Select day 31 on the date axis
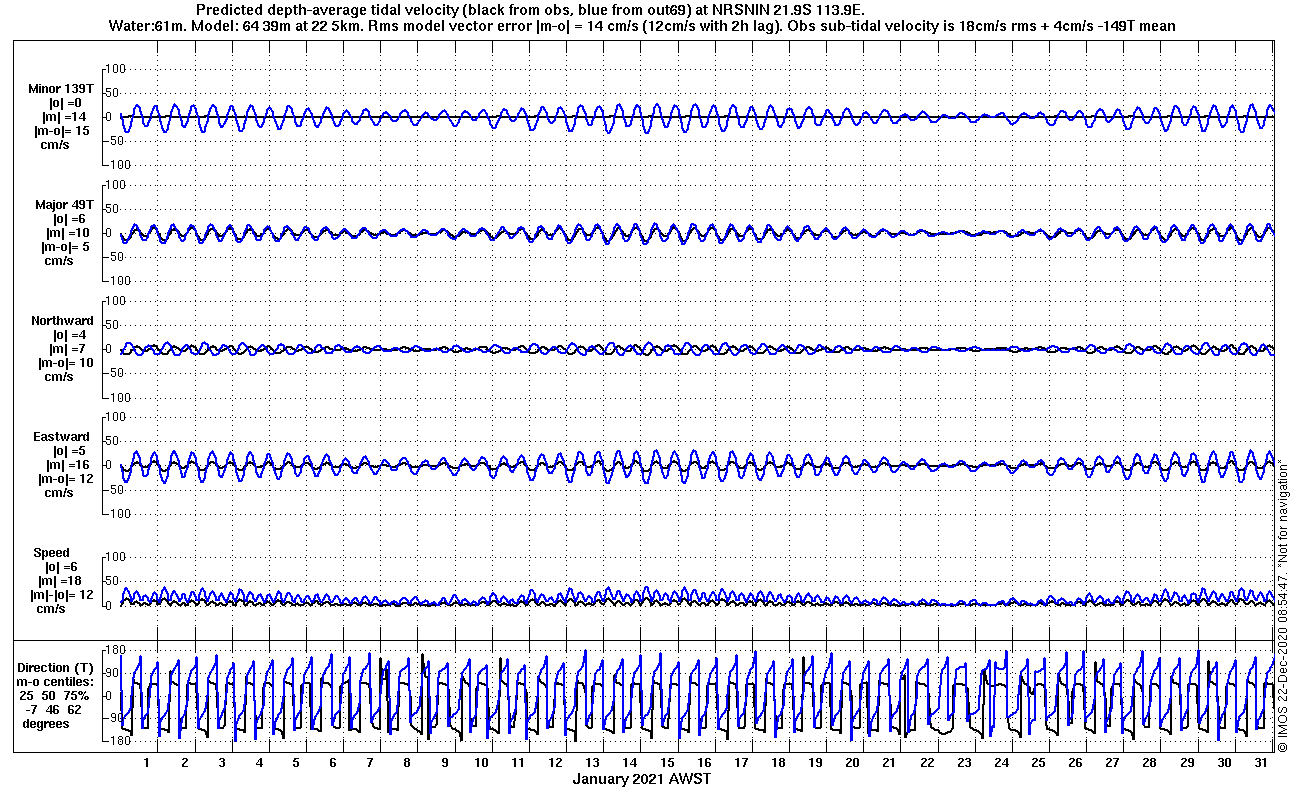This screenshot has height=800, width=1300. 1260,763
